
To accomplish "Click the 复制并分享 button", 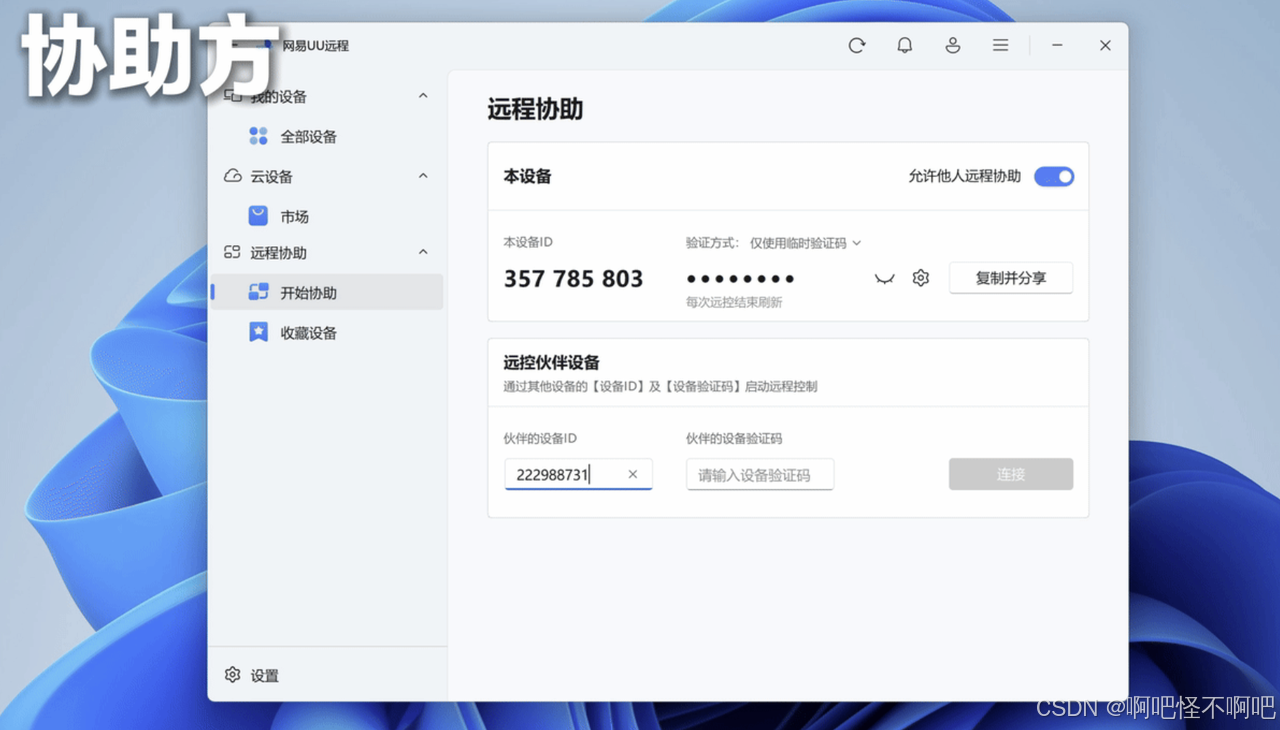I will coord(1011,278).
